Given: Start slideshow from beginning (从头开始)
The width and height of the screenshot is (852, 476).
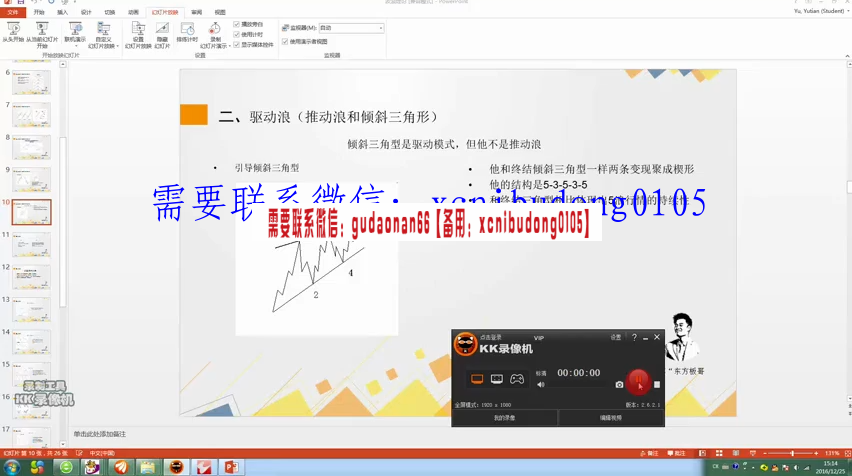Looking at the screenshot, I should point(14,35).
